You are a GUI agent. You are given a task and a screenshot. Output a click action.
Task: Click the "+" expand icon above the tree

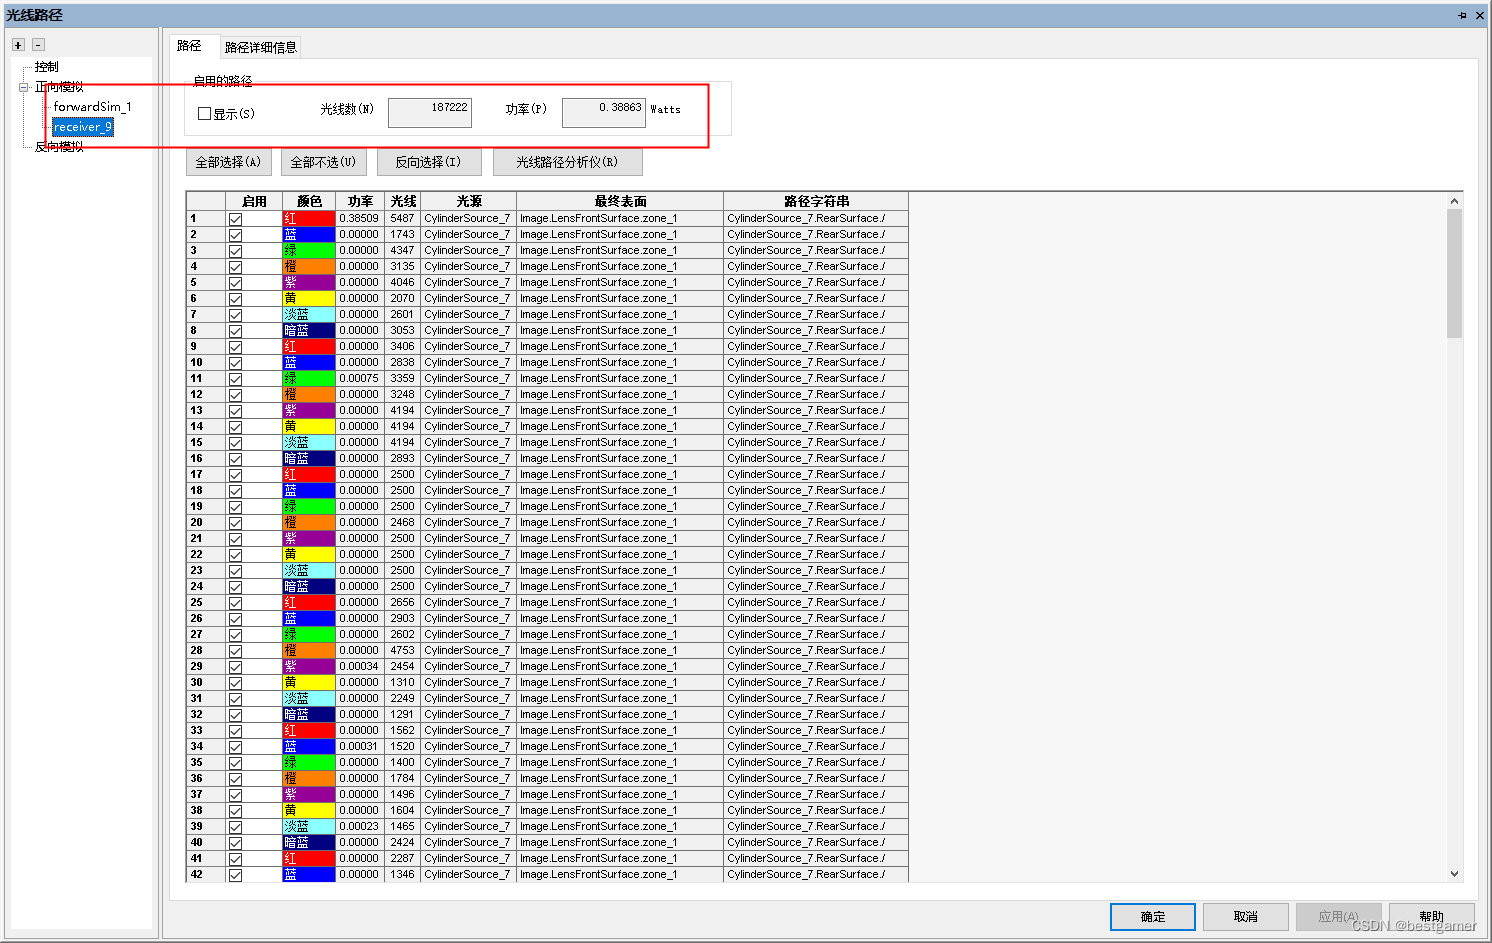(17, 45)
